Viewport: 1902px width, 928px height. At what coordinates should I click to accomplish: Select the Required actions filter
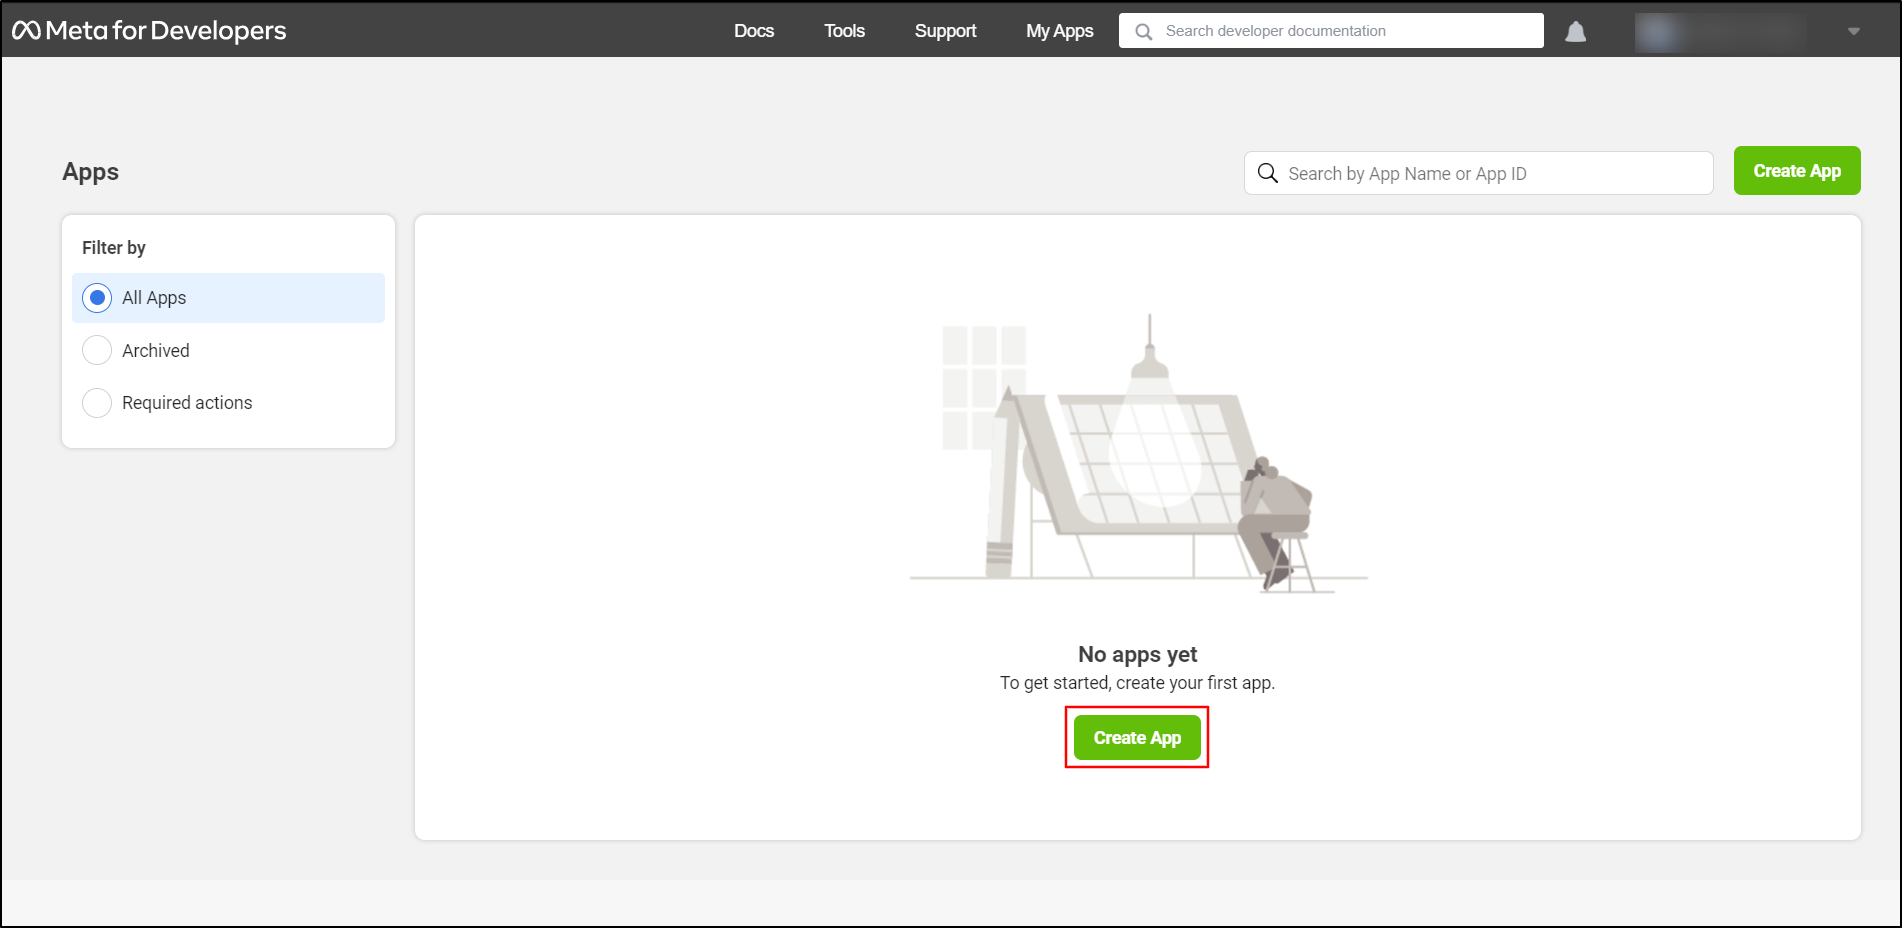pyautogui.click(x=228, y=403)
